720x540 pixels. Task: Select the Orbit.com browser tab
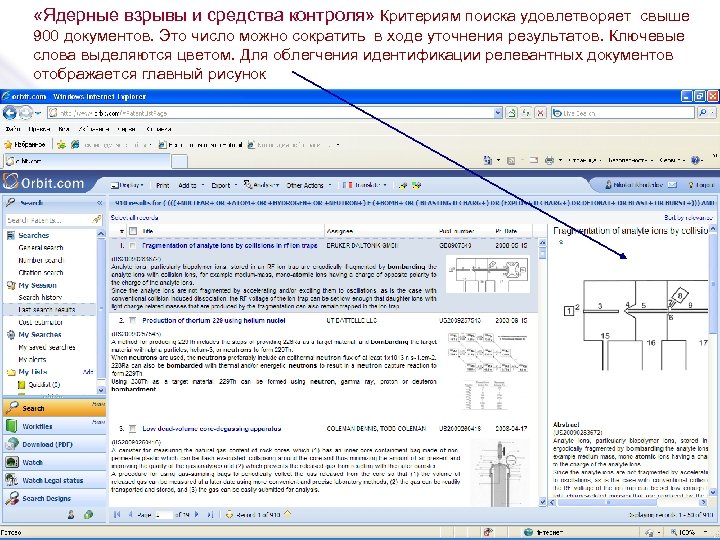coord(87,161)
